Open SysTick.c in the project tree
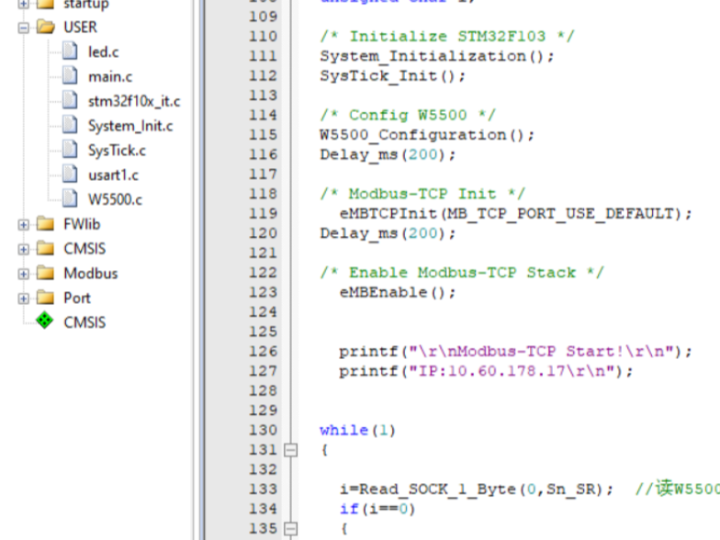720x540 pixels. 117,151
